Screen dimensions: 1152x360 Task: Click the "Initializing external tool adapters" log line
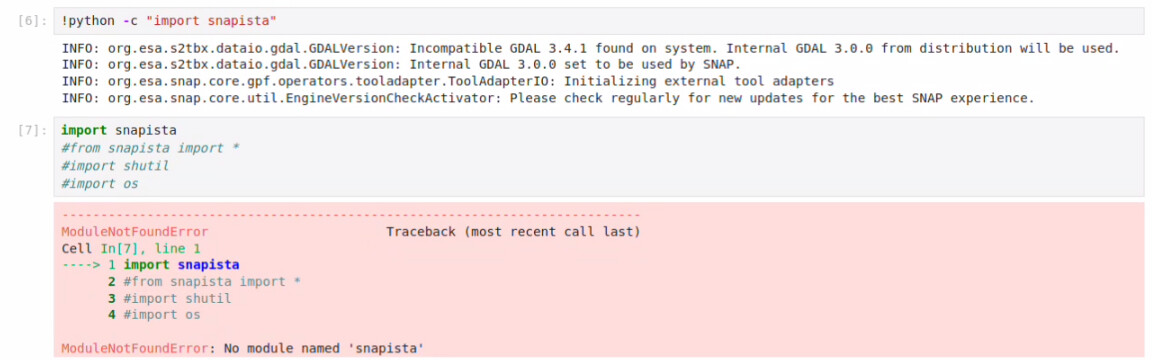(x=448, y=82)
